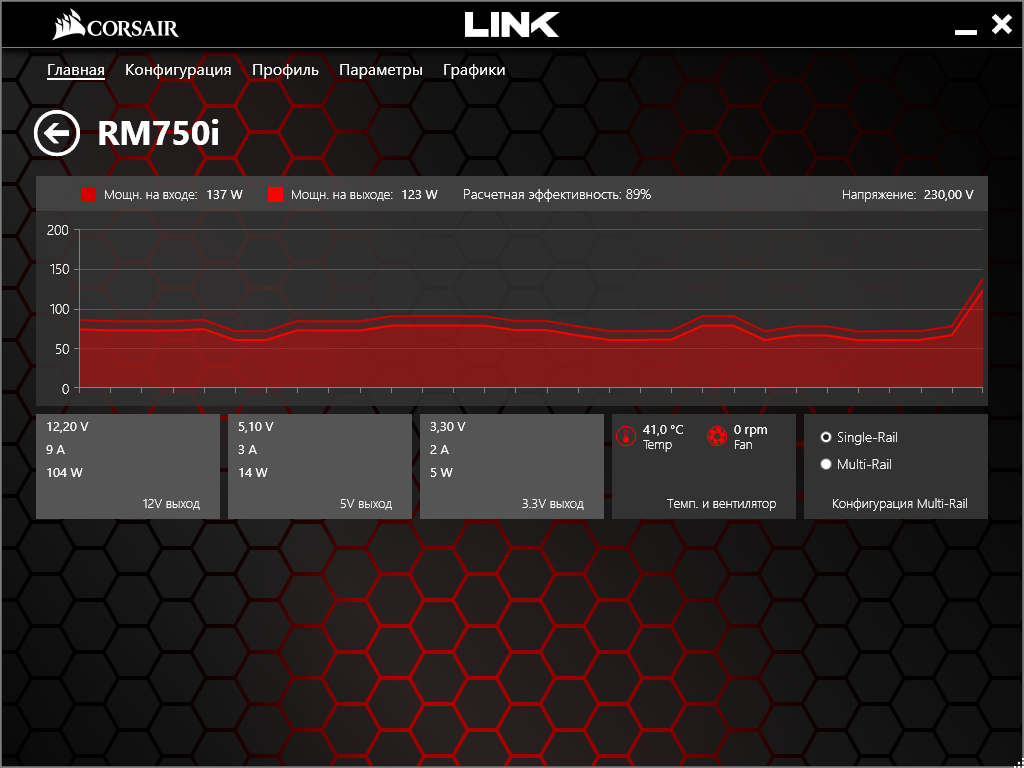The image size is (1024, 768).
Task: Click the output power bright red swatch
Action: (275, 195)
